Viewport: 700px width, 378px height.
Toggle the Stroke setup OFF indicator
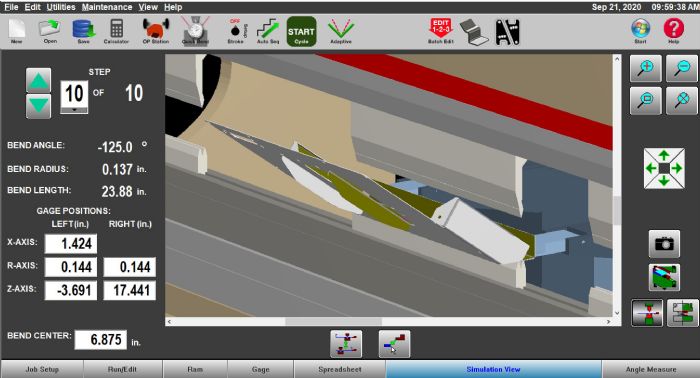point(236,31)
